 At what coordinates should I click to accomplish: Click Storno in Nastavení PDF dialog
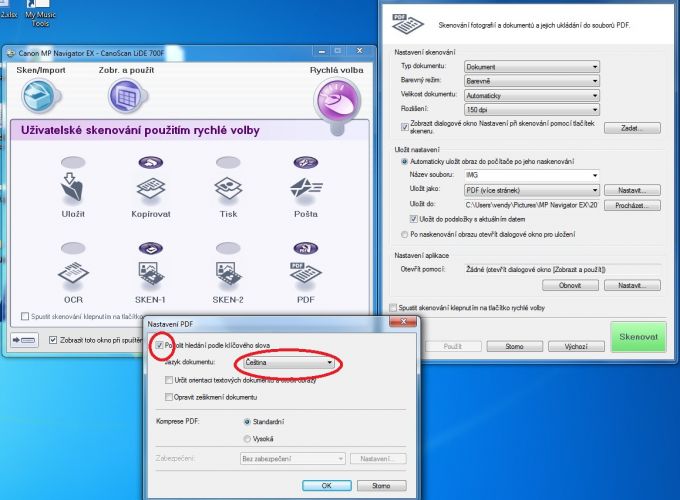click(x=381, y=486)
